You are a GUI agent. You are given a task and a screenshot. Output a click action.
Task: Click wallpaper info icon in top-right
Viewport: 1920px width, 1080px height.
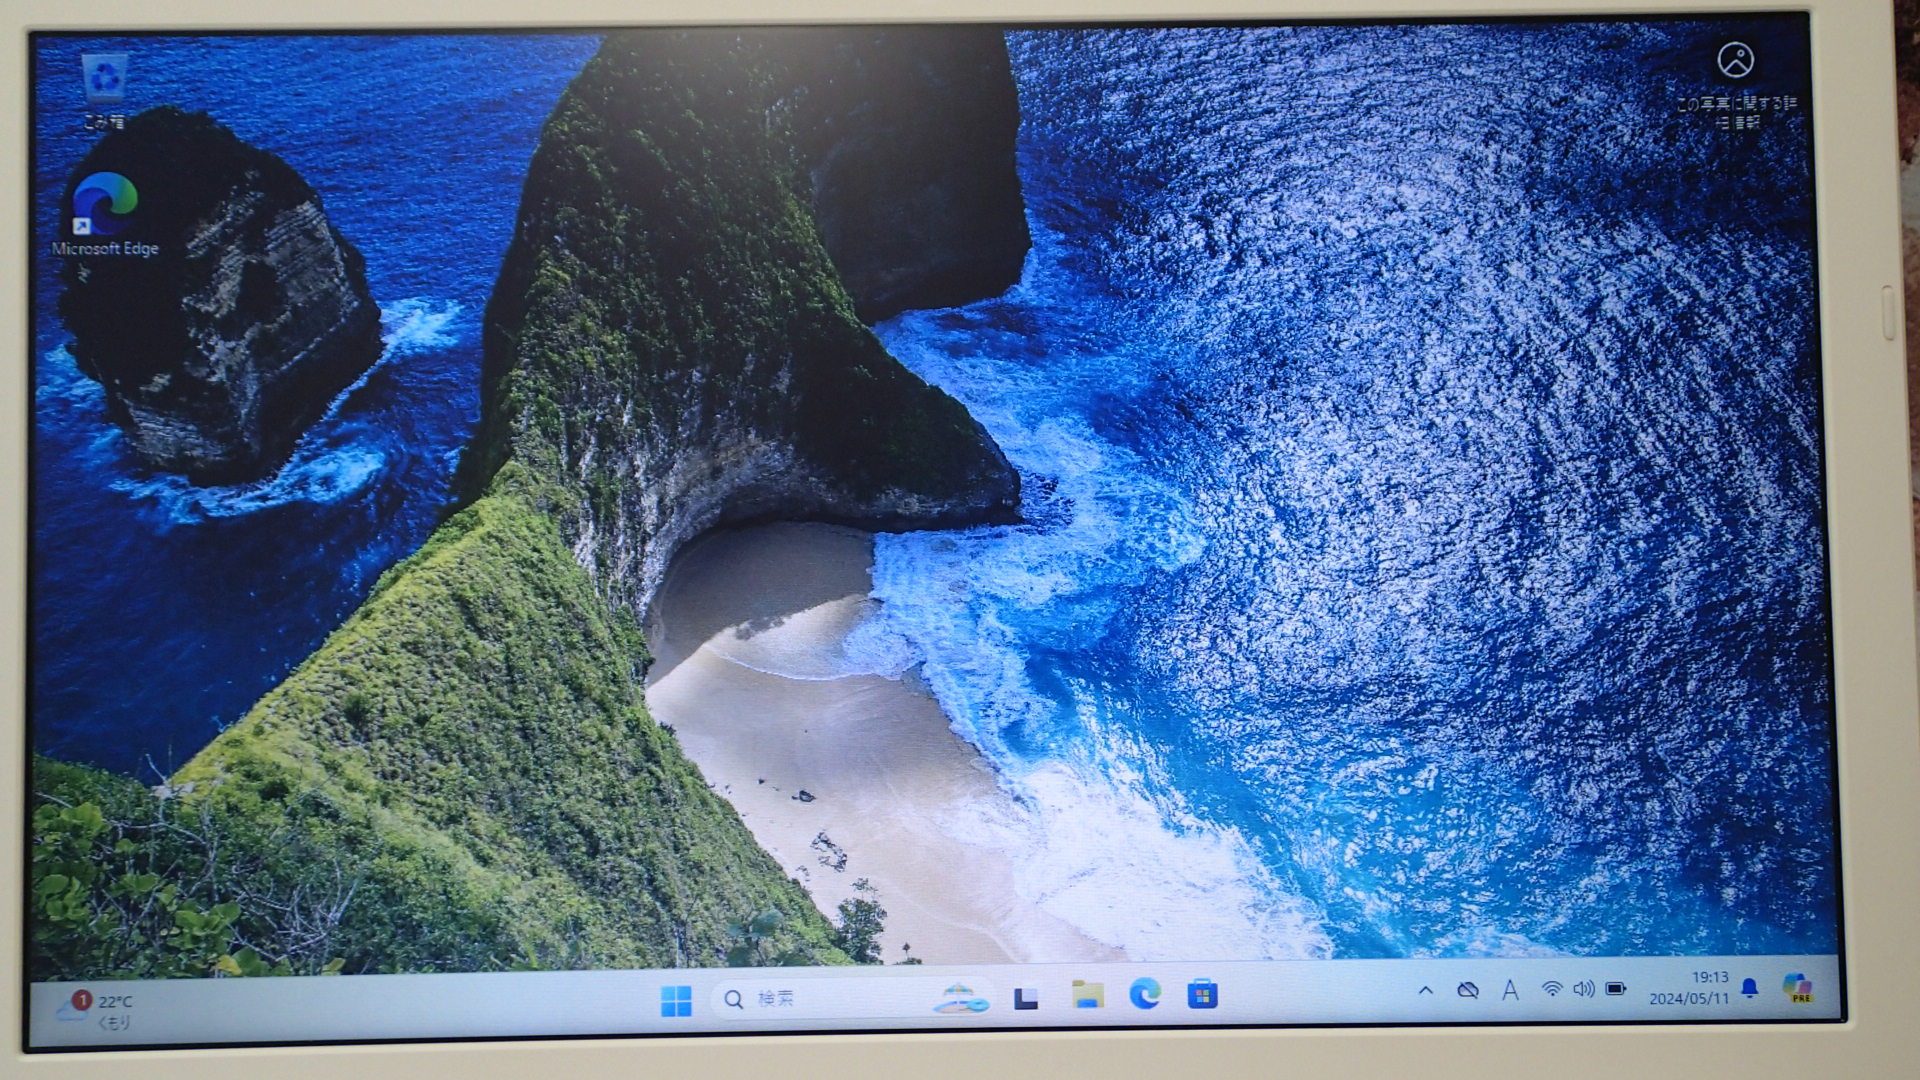pos(1735,61)
